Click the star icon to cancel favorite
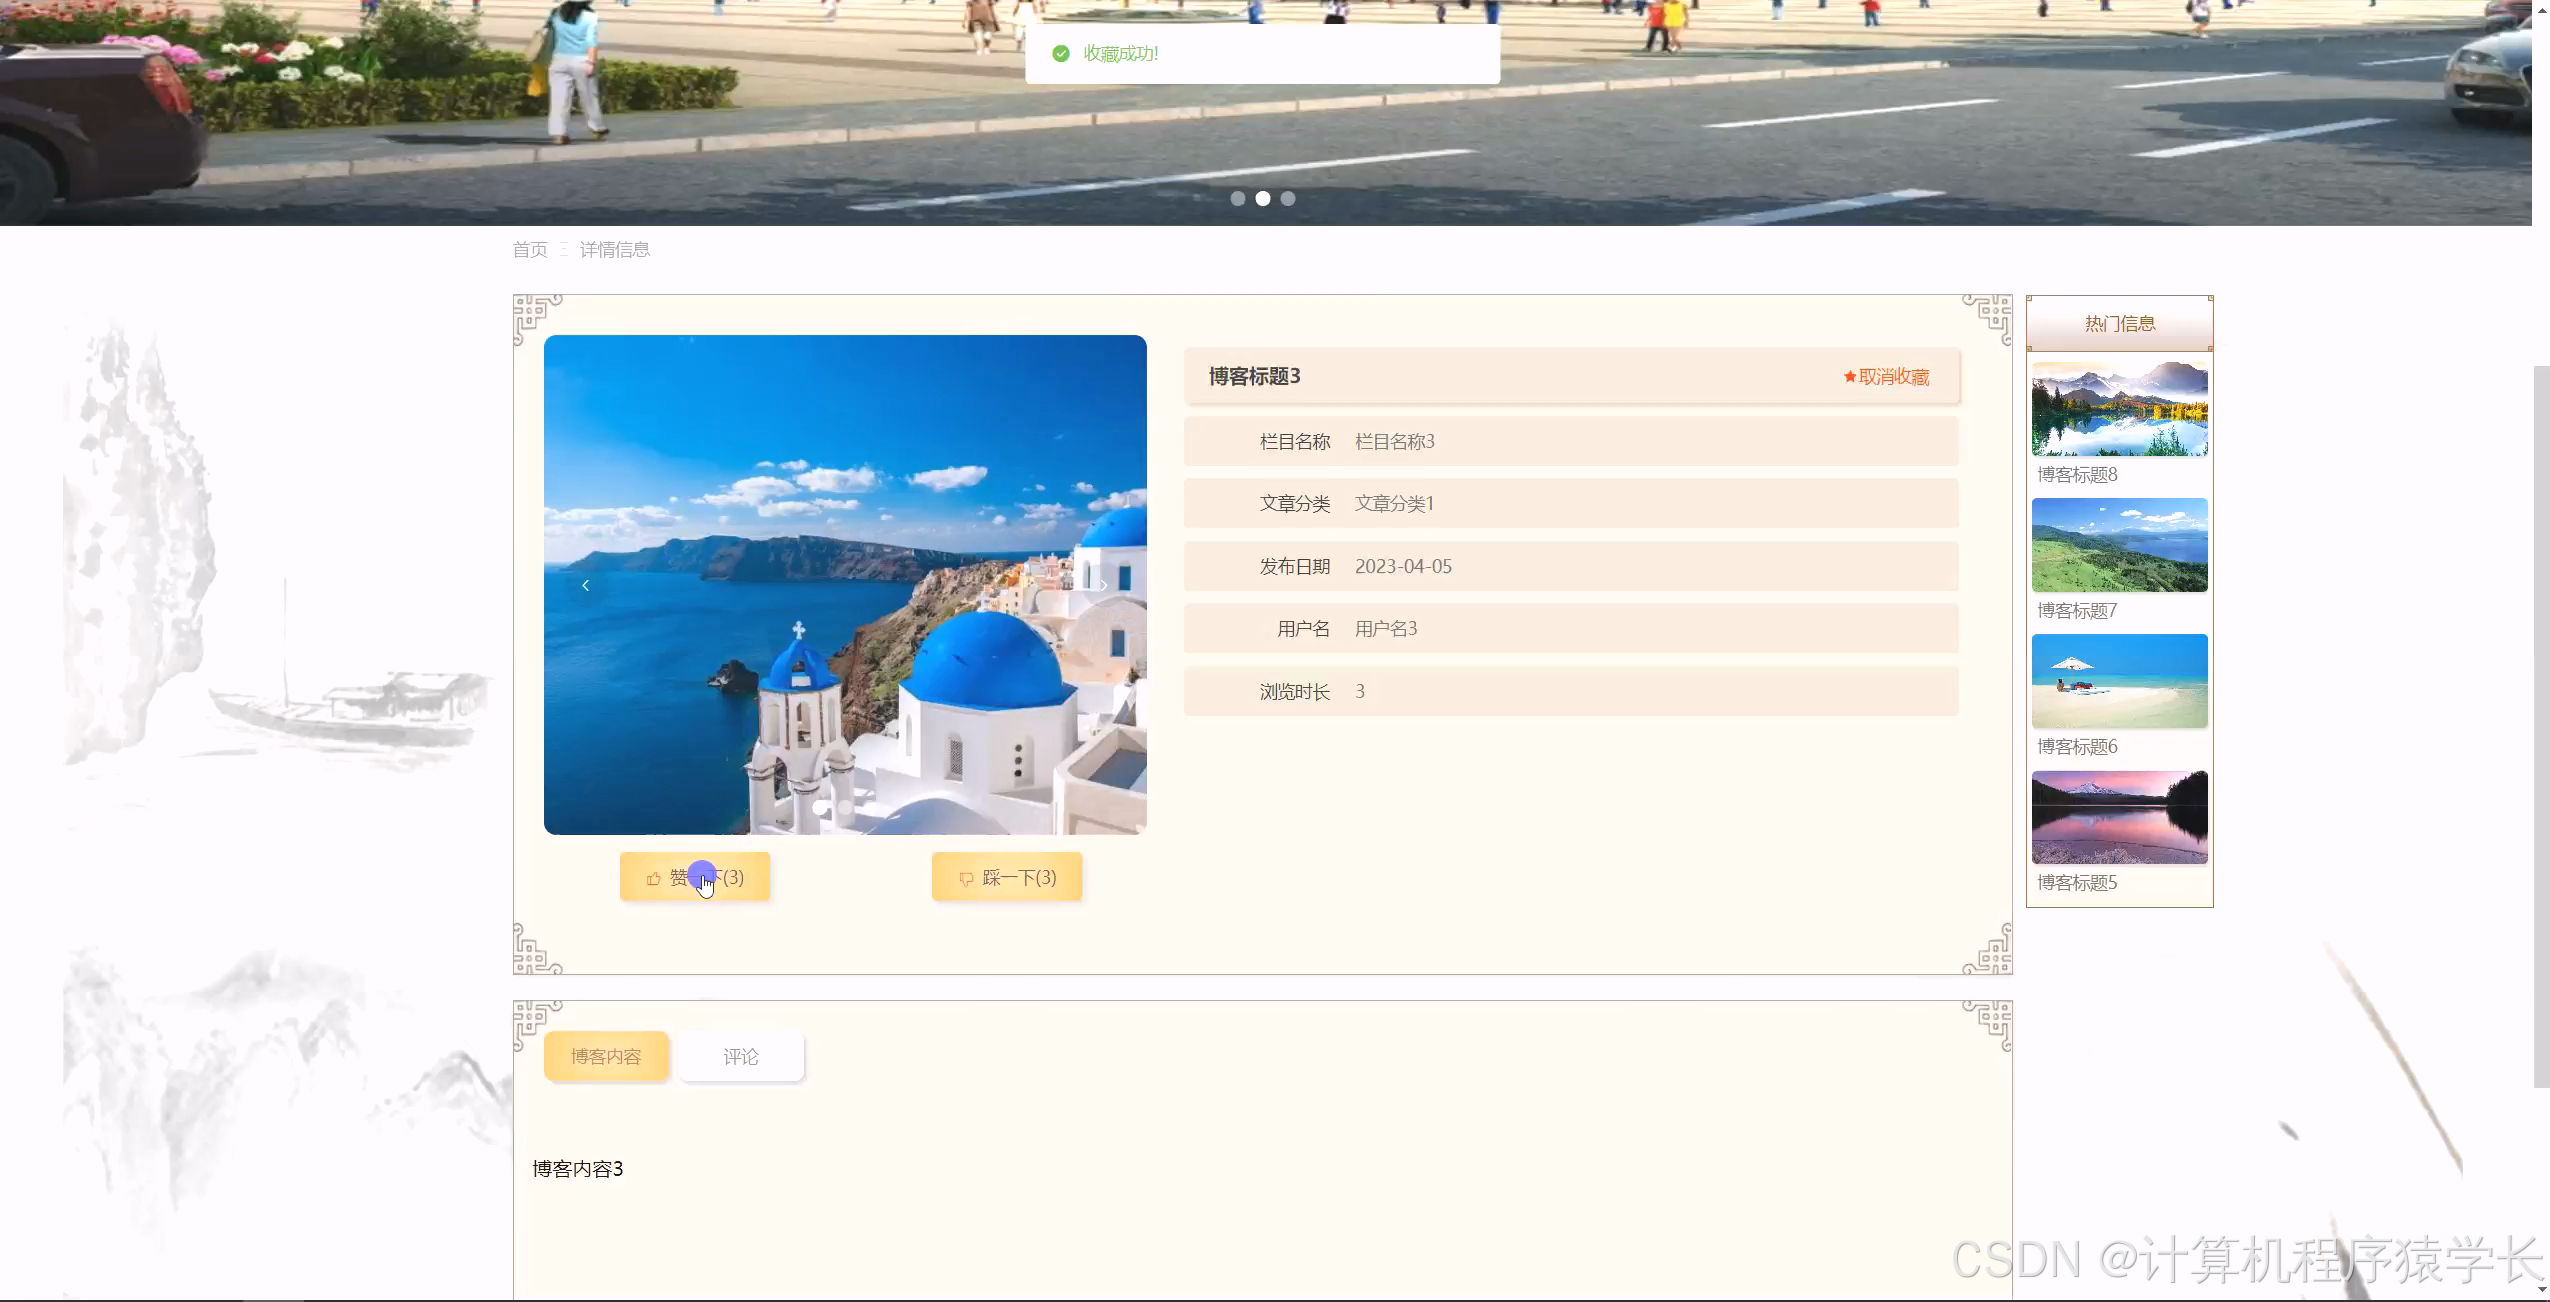The image size is (2550, 1302). click(x=1849, y=377)
